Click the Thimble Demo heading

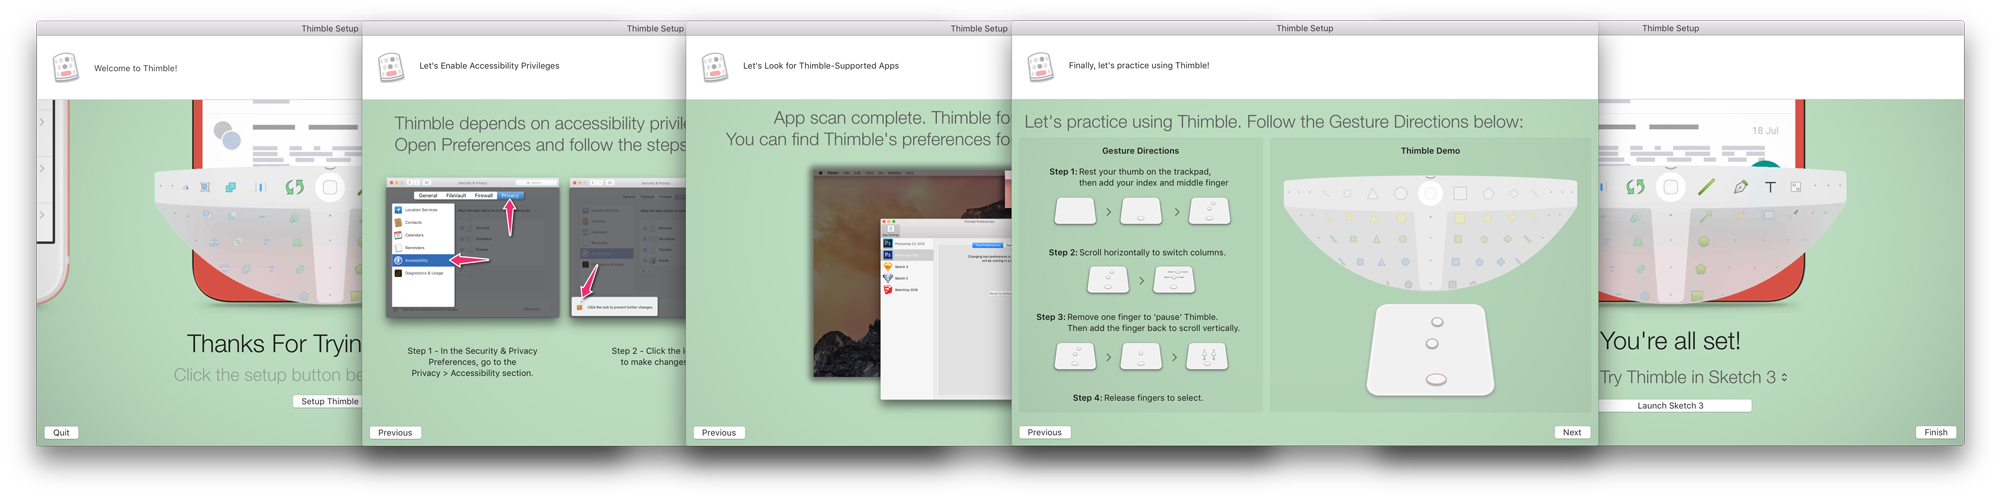[x=1430, y=151]
